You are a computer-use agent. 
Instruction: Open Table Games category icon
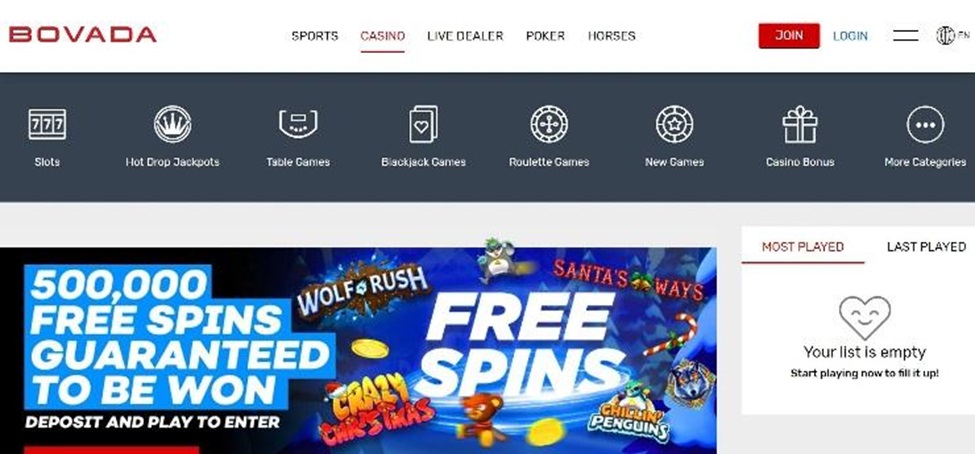click(x=298, y=124)
